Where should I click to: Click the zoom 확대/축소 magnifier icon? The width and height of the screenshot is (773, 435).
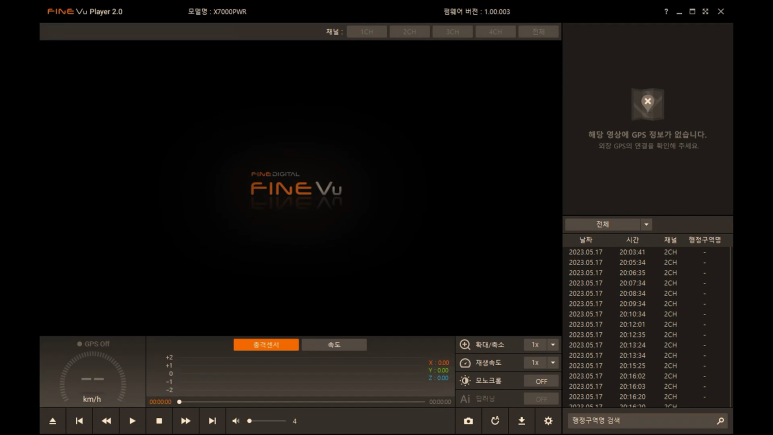pyautogui.click(x=465, y=345)
